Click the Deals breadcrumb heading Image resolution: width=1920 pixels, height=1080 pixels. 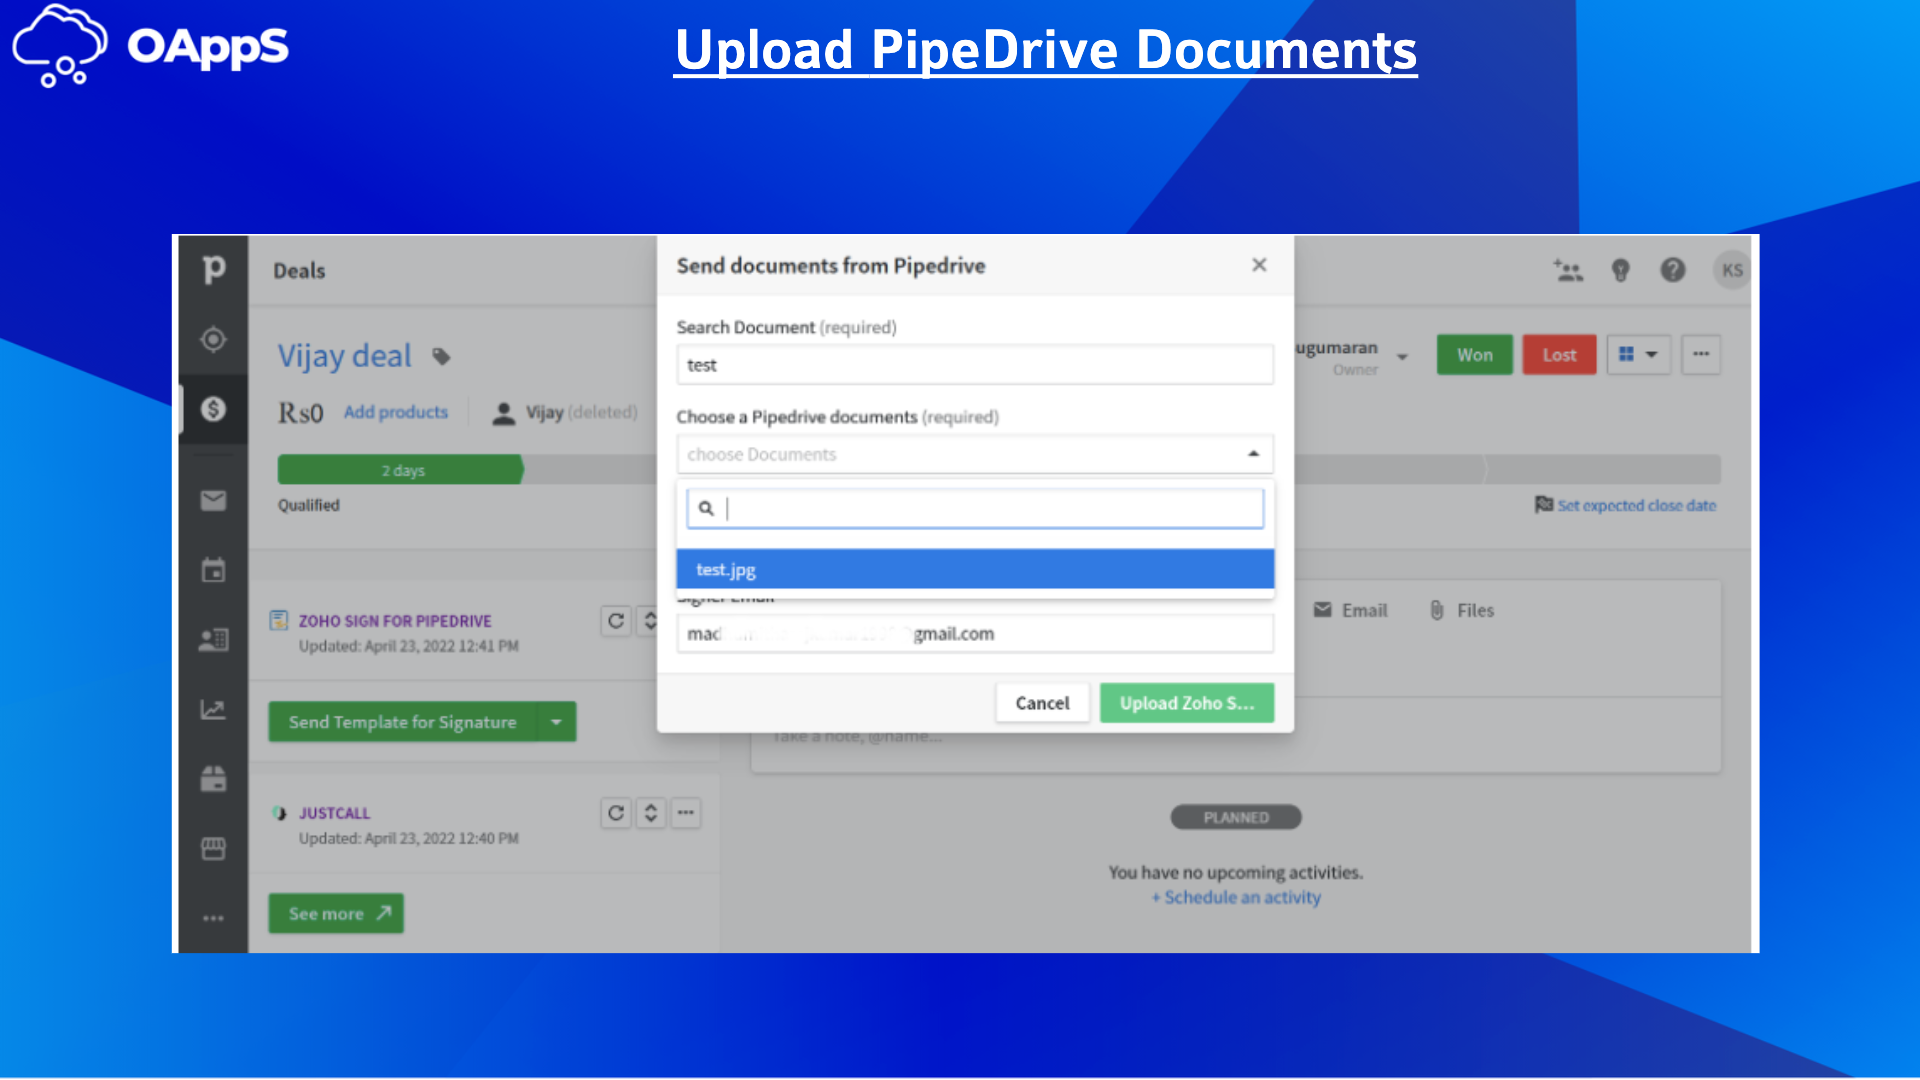point(299,271)
